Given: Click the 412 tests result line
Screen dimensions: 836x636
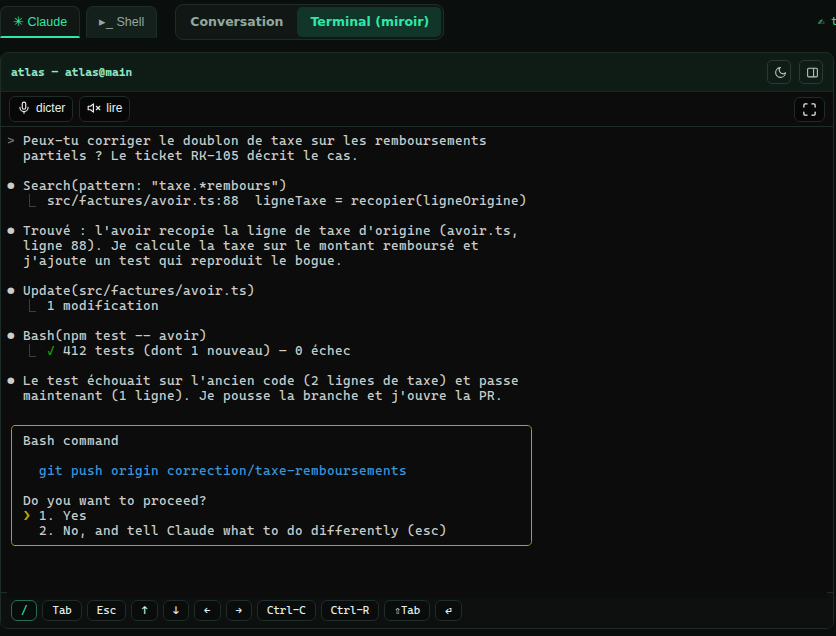Looking at the screenshot, I should 198,350.
